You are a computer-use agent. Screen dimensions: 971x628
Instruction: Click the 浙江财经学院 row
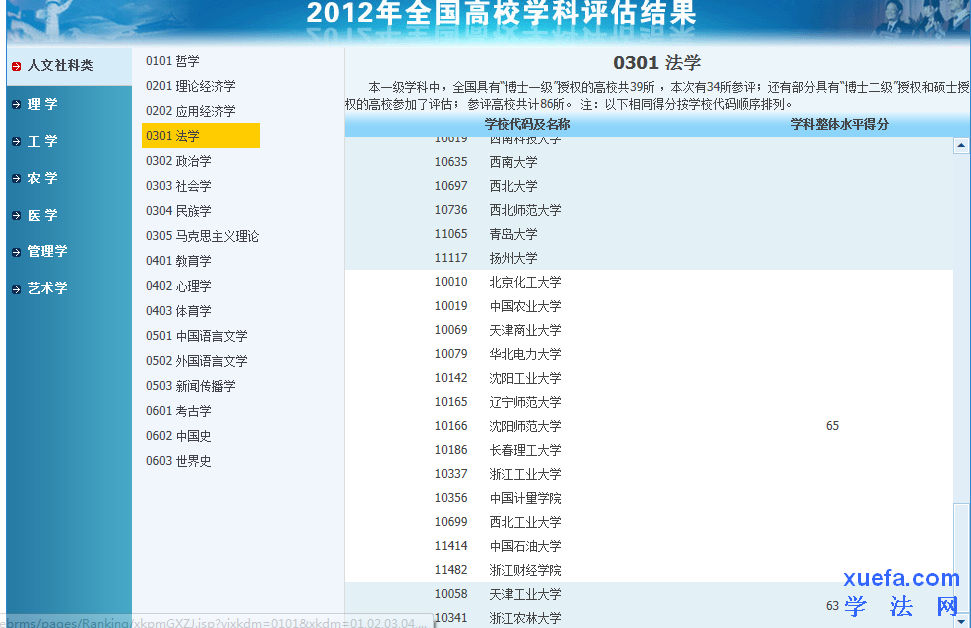point(648,570)
